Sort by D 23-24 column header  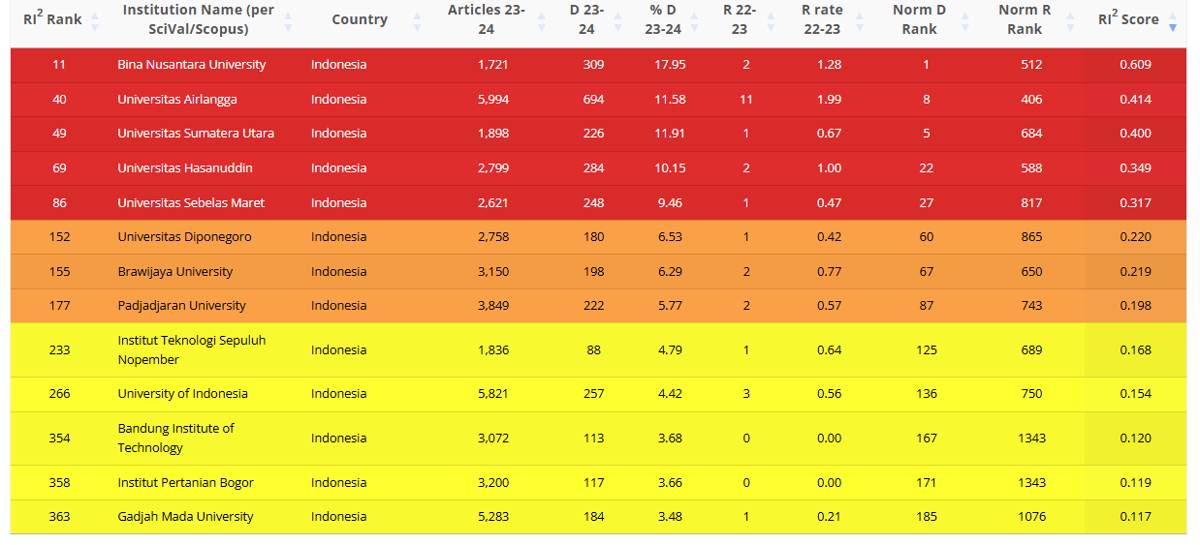point(587,19)
